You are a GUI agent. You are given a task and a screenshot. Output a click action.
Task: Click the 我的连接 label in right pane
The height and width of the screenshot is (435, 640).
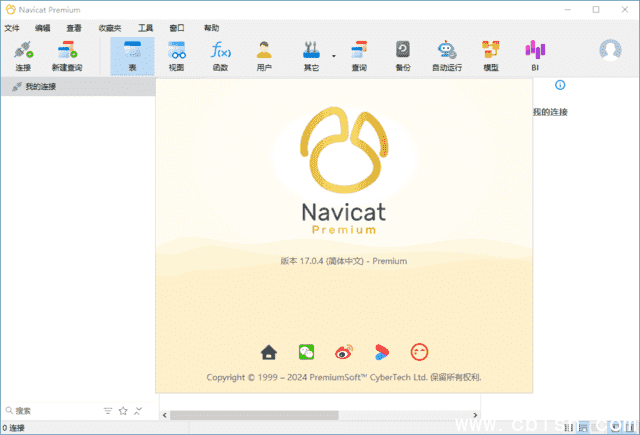pos(550,112)
